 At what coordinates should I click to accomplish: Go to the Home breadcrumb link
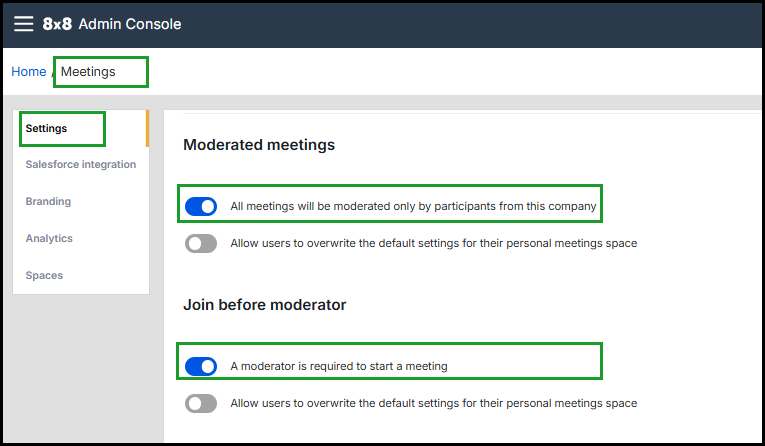point(28,72)
